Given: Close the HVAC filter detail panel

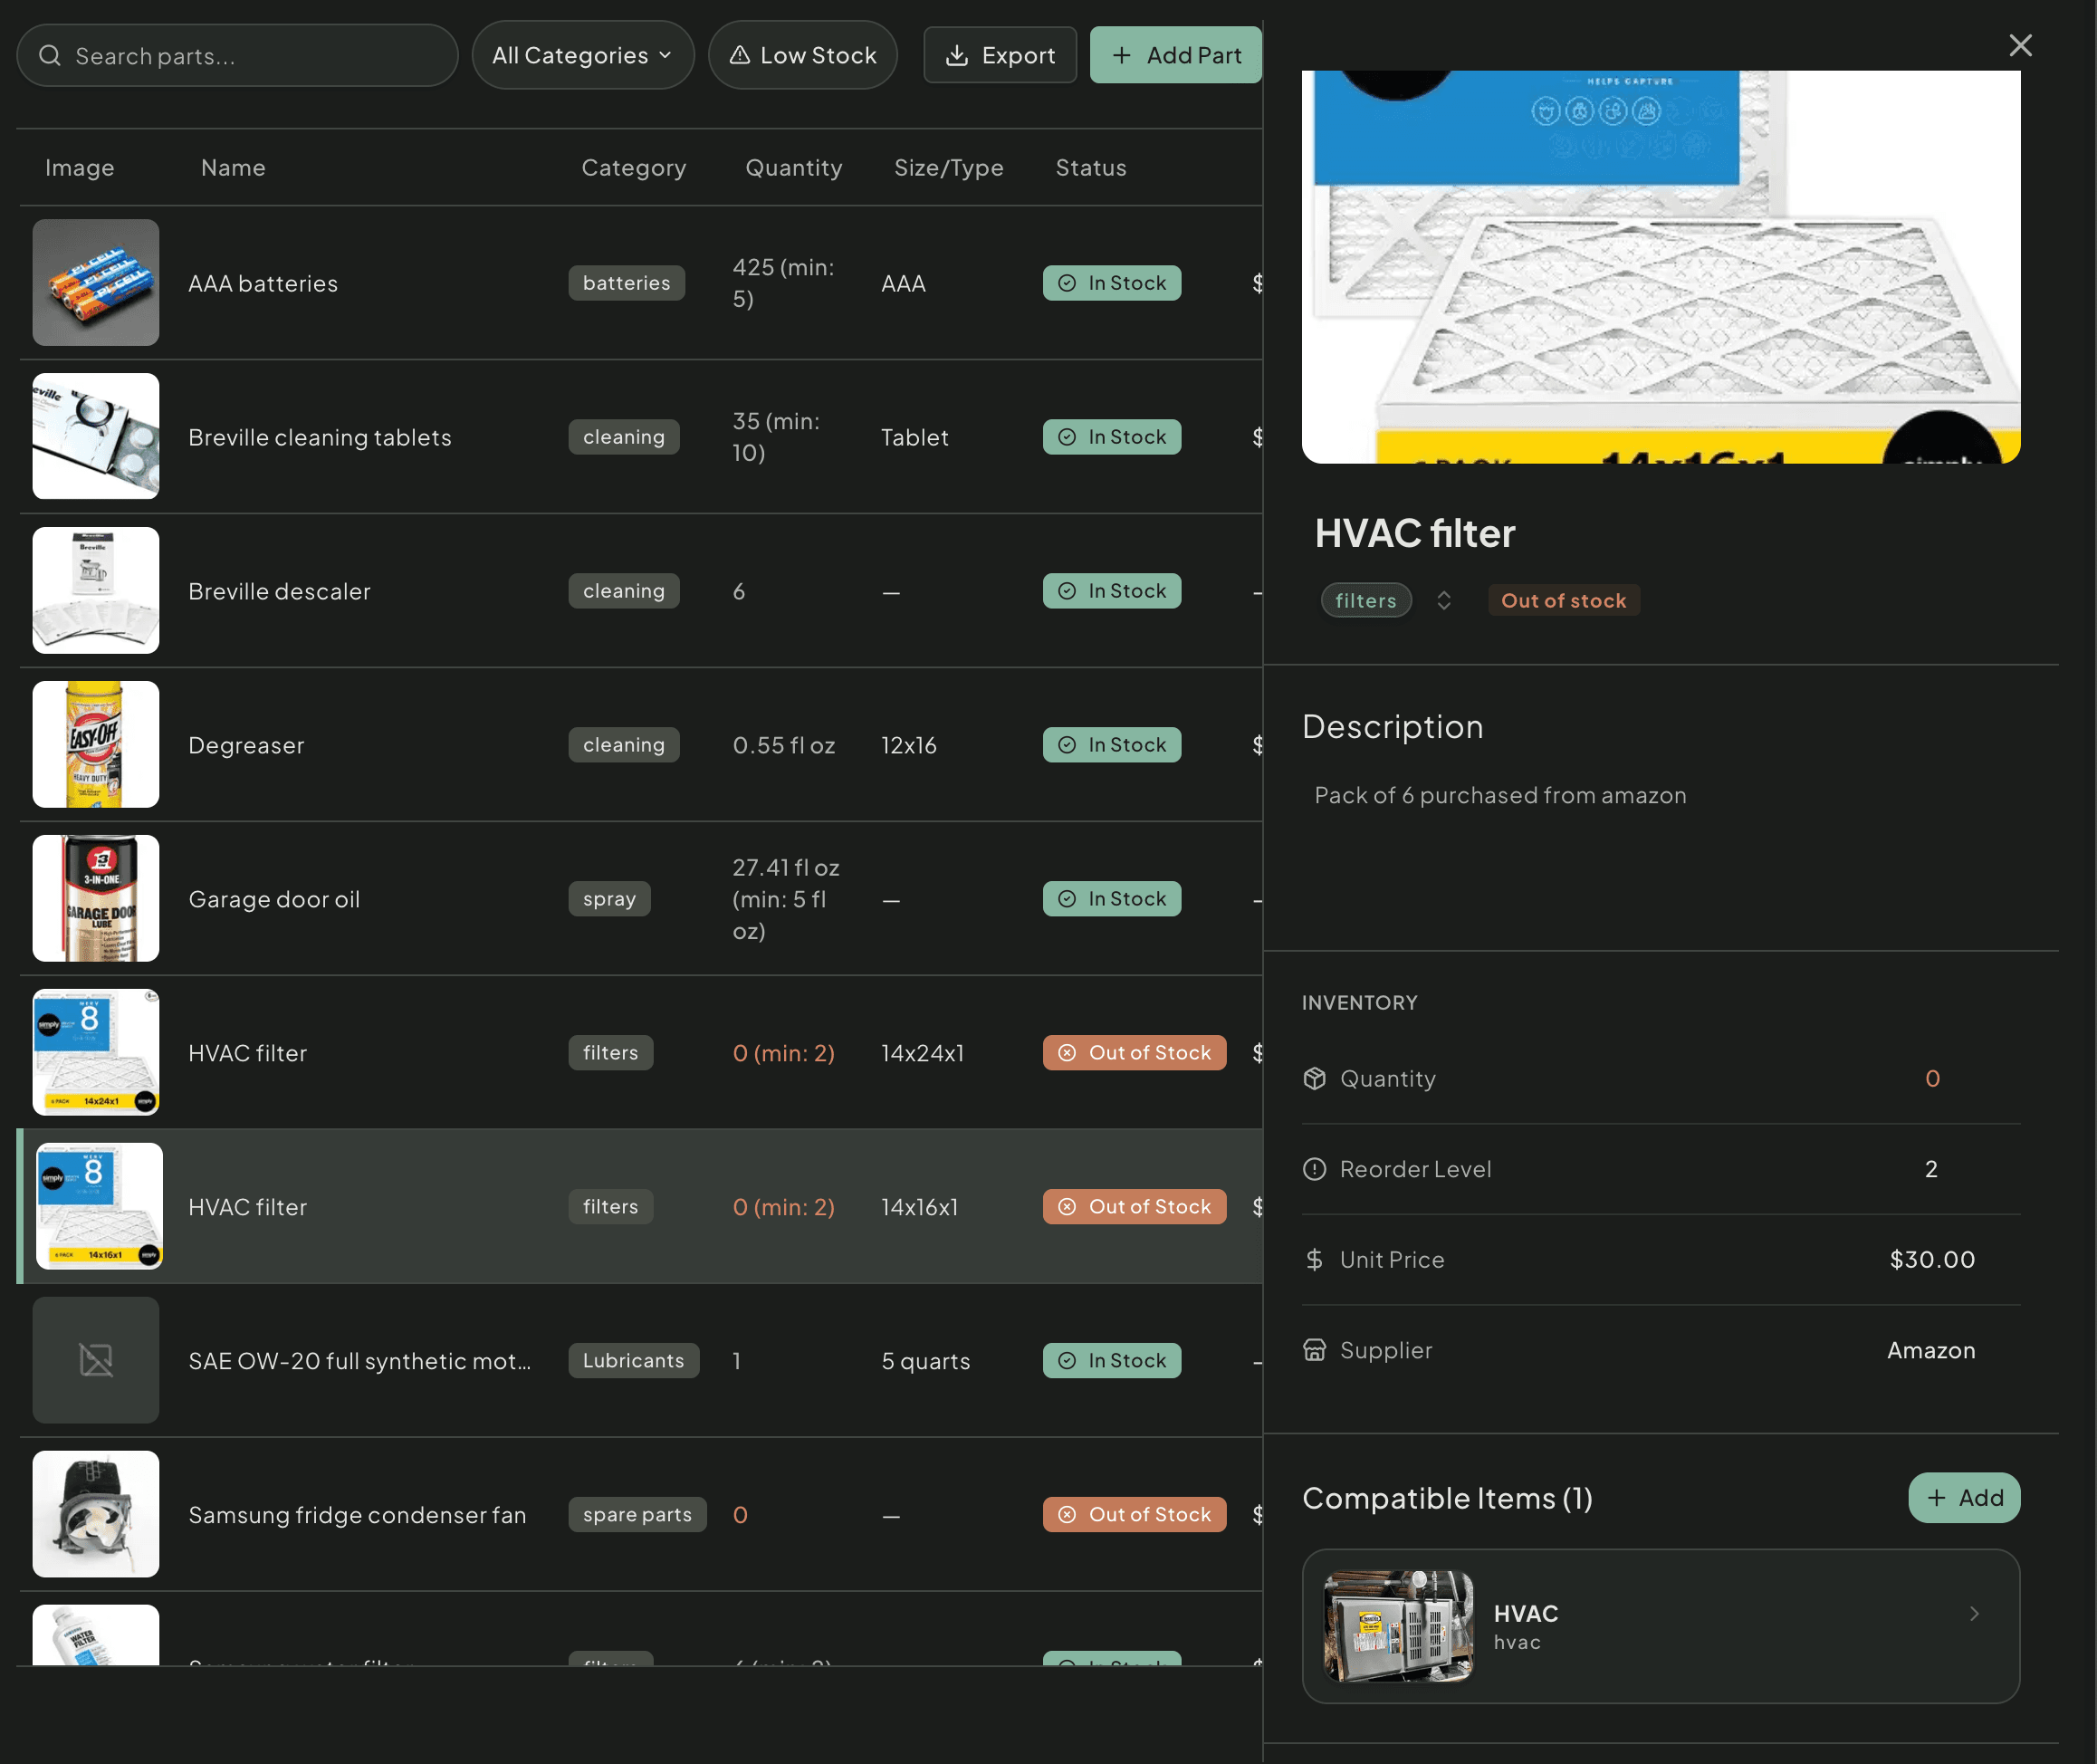Looking at the screenshot, I should (x=2020, y=45).
